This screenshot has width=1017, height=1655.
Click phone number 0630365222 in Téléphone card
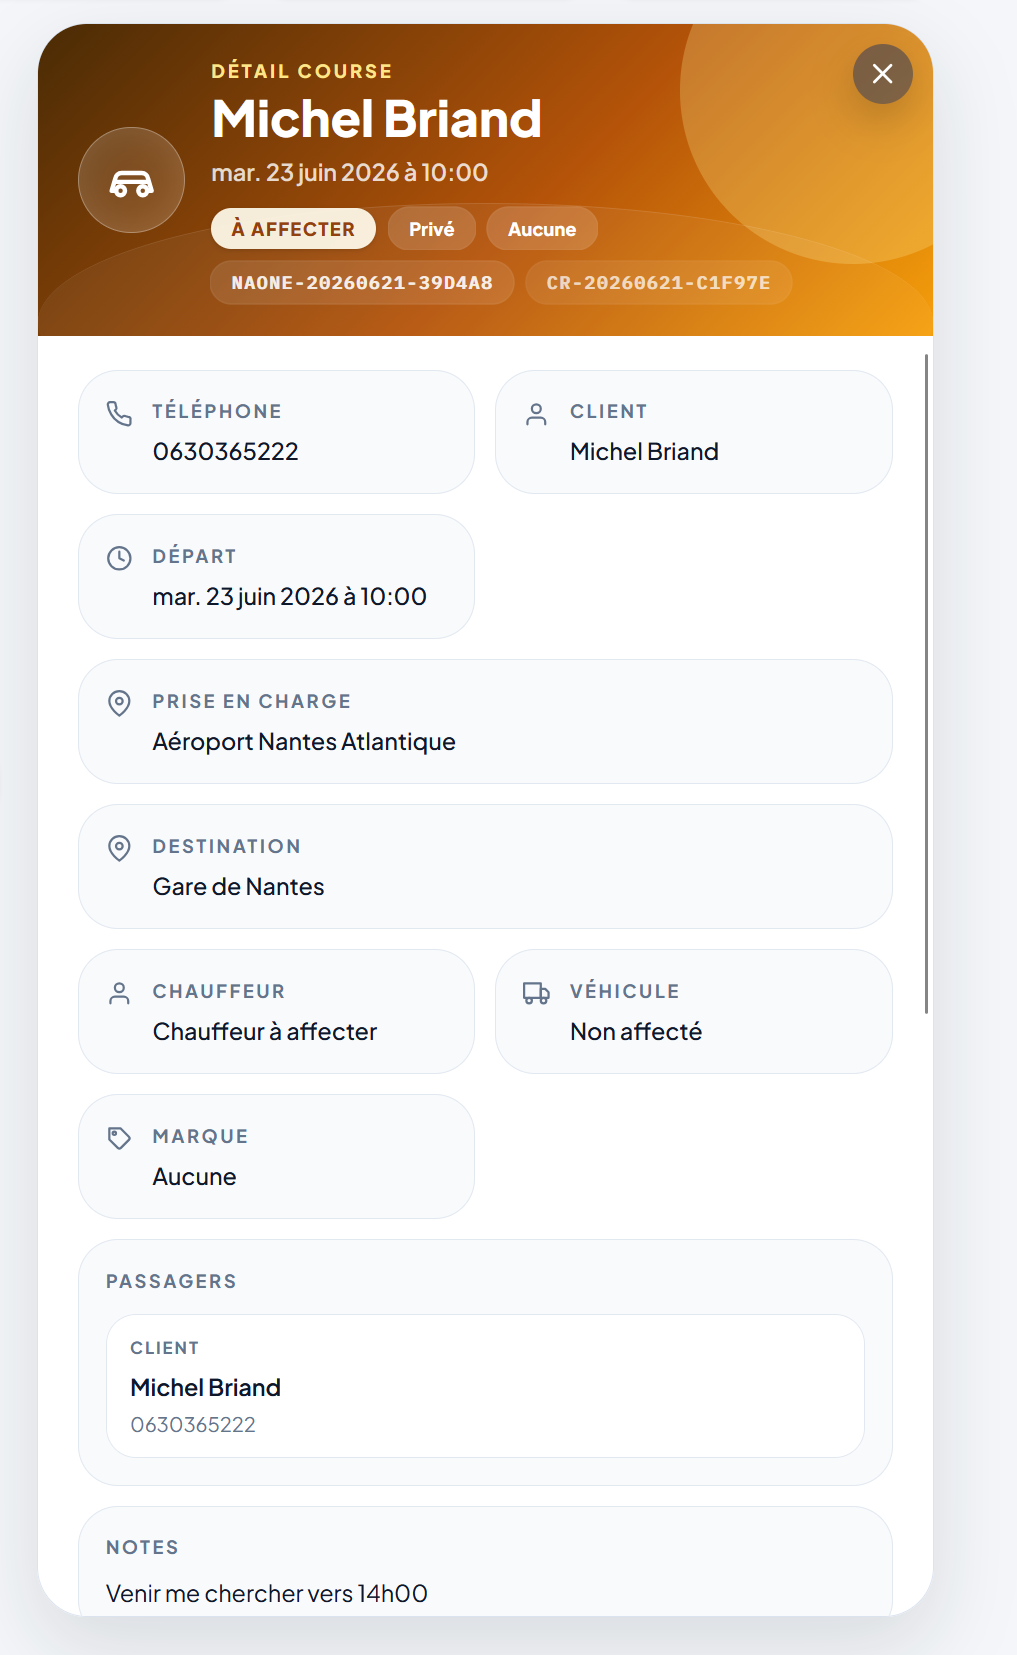tap(225, 452)
